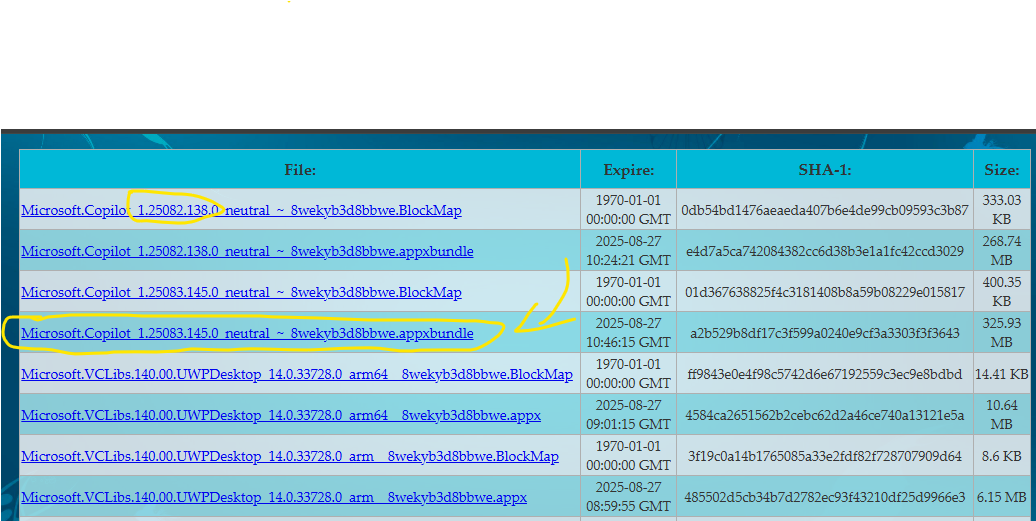
Task: Download Microsoft.Copilot 1.25082.138.0 appxbundle file
Action: click(x=247, y=251)
